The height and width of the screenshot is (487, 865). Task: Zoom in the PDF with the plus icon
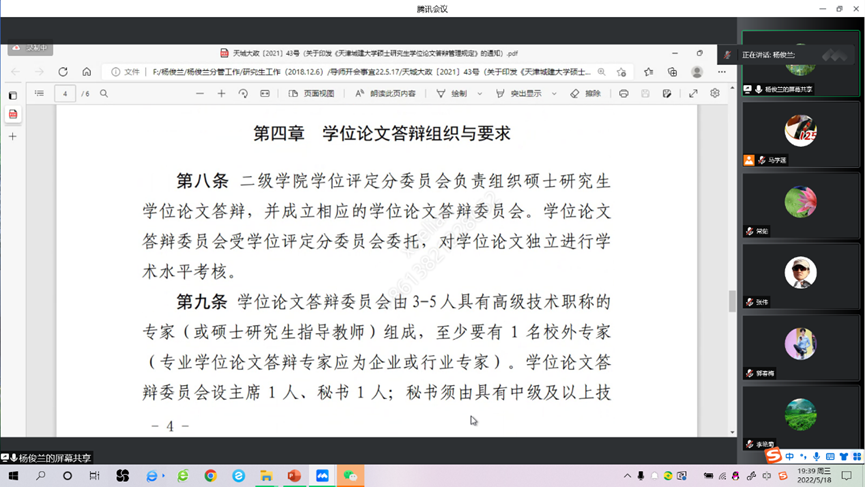click(221, 94)
